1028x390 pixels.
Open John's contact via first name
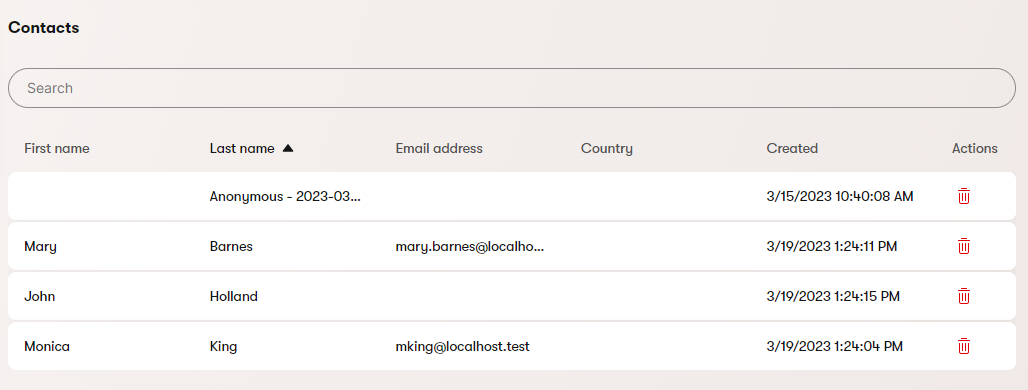coord(39,296)
